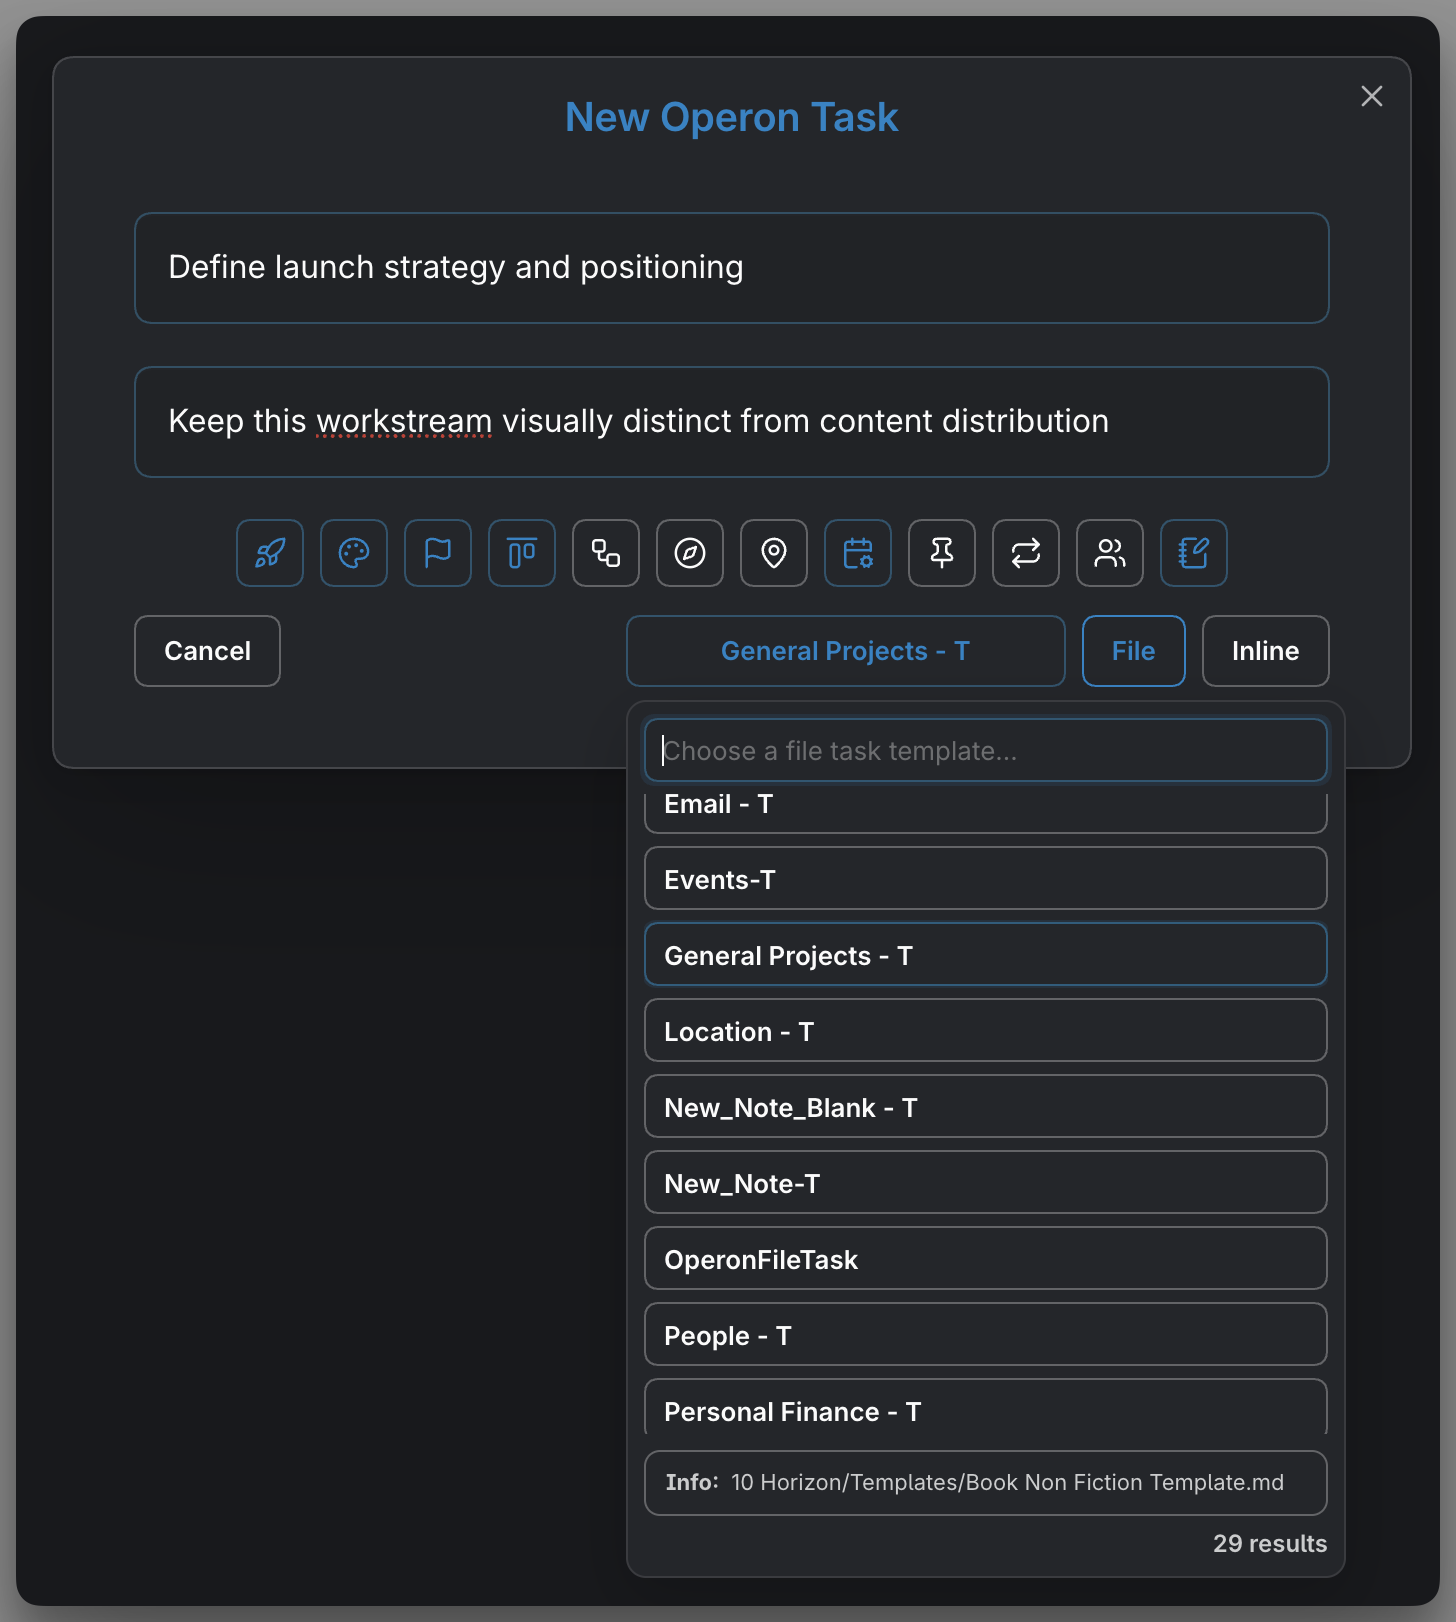Focus the file task template search field

coord(986,751)
